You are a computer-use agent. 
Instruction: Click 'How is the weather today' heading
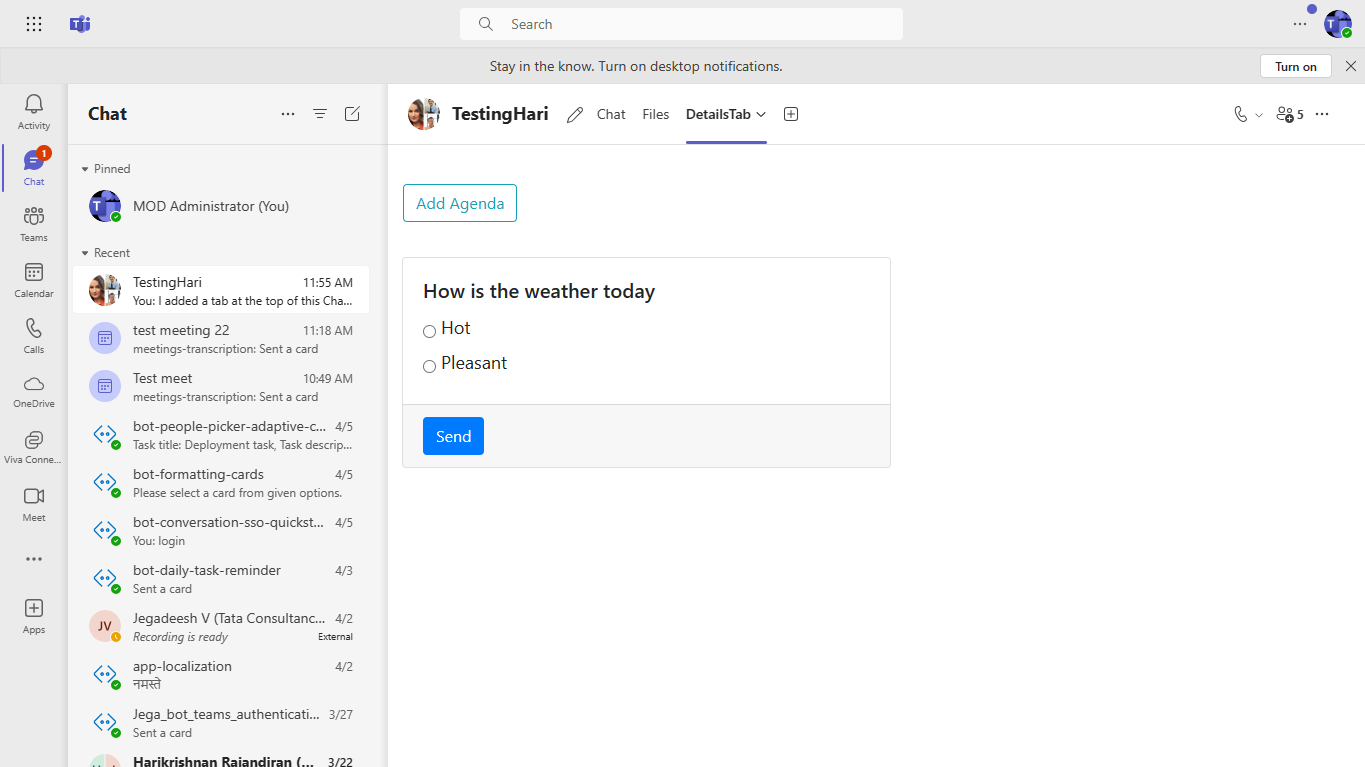click(539, 291)
